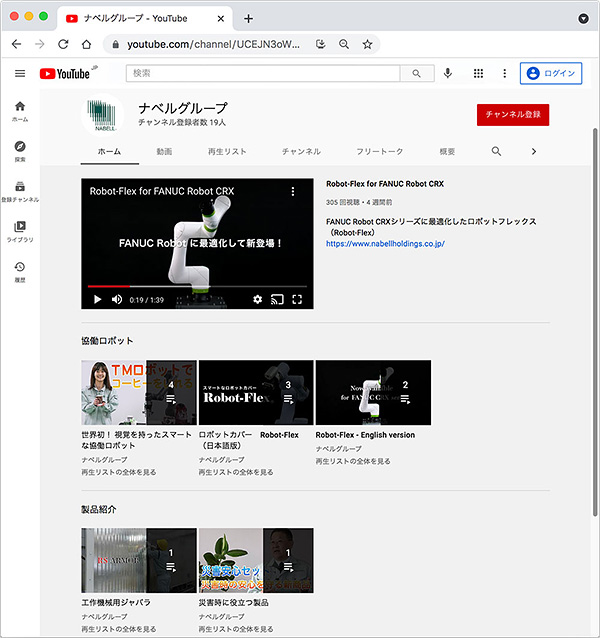
Task: Open the Robot-Flex Japanese playlist thumbnail
Action: (256, 392)
